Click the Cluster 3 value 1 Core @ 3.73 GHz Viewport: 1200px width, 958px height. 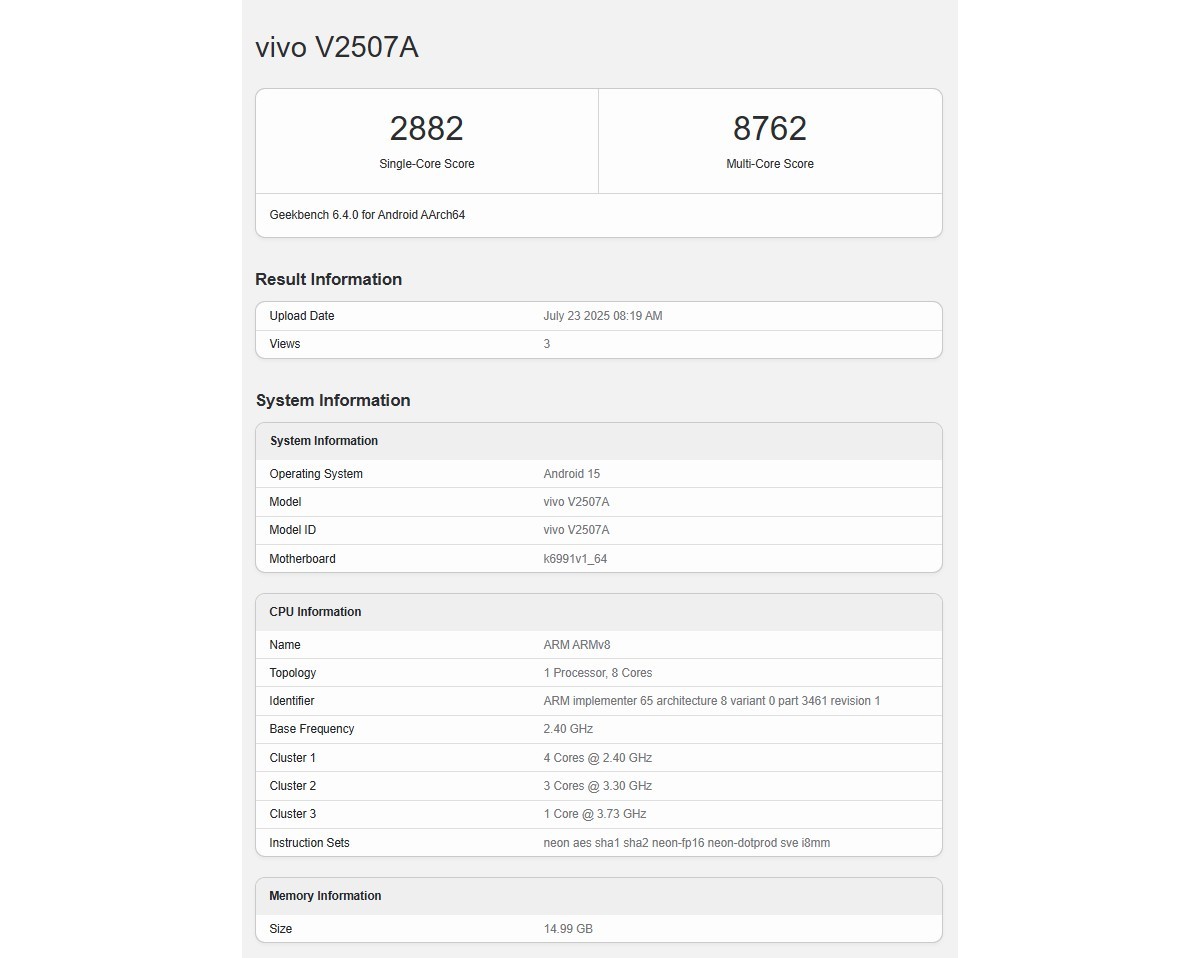click(x=594, y=814)
